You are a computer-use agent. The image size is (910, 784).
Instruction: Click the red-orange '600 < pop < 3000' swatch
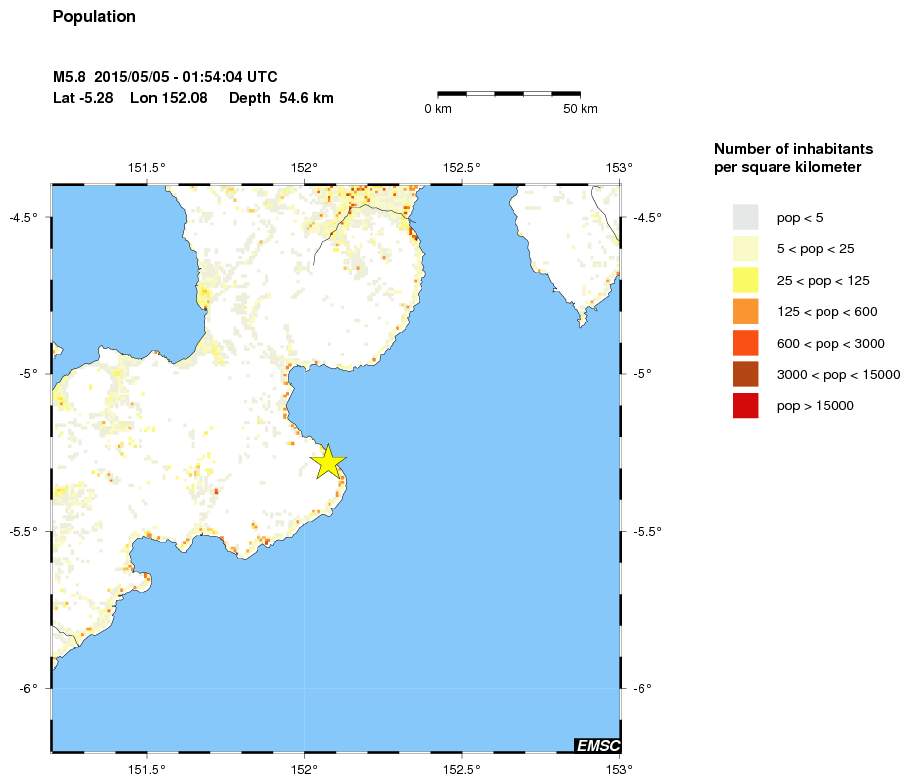click(745, 343)
